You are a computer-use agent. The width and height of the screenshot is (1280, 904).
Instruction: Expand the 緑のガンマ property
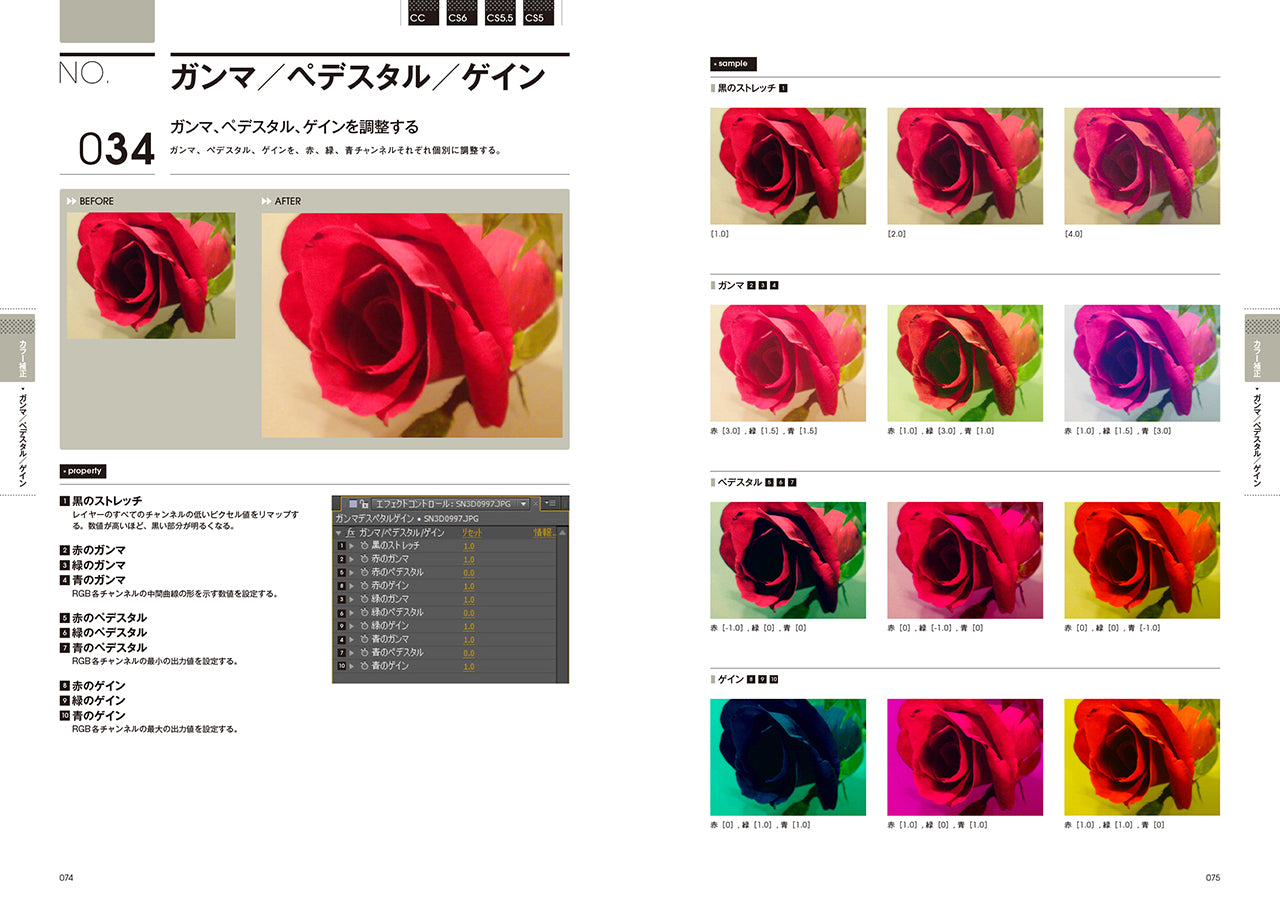click(351, 599)
